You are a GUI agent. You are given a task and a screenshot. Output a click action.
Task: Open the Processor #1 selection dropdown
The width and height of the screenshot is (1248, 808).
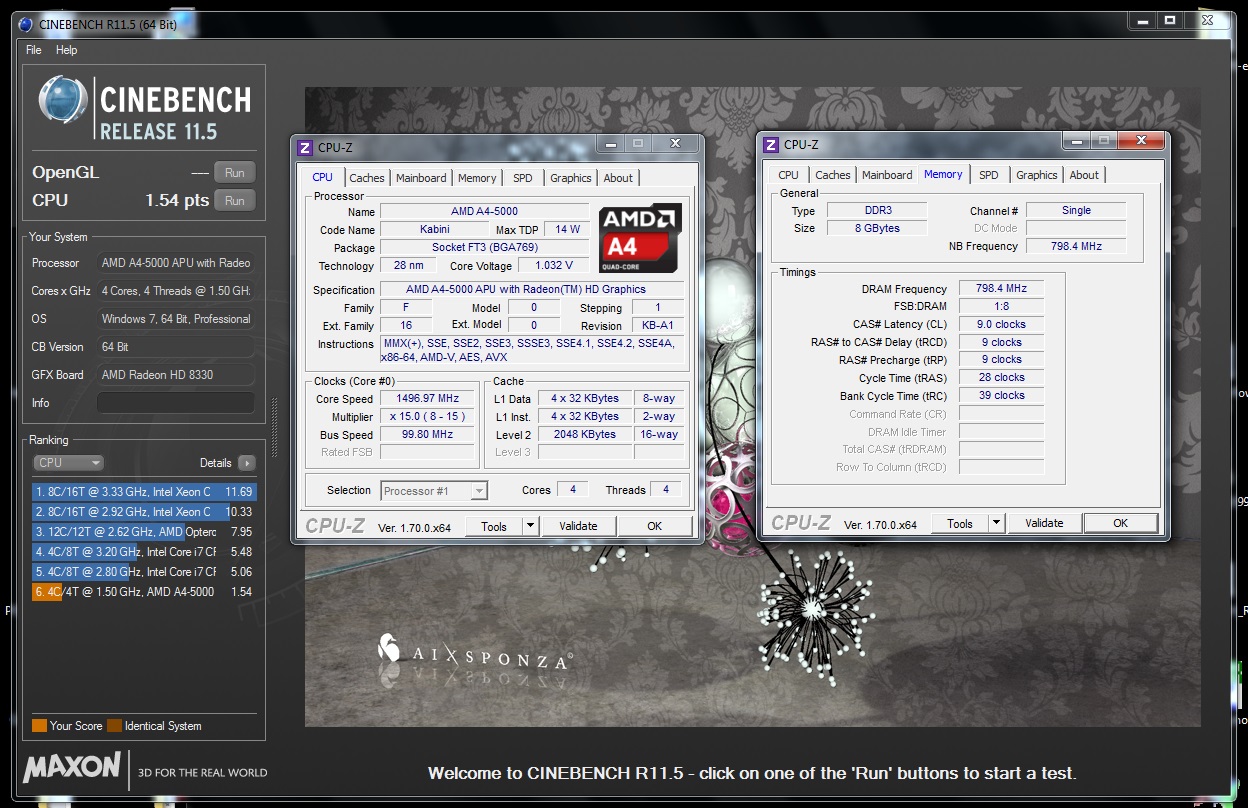point(435,491)
